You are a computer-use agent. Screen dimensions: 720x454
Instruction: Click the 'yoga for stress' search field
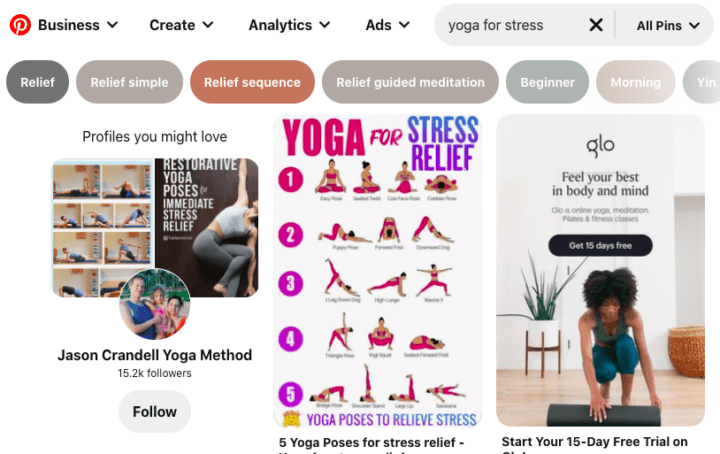click(512, 25)
